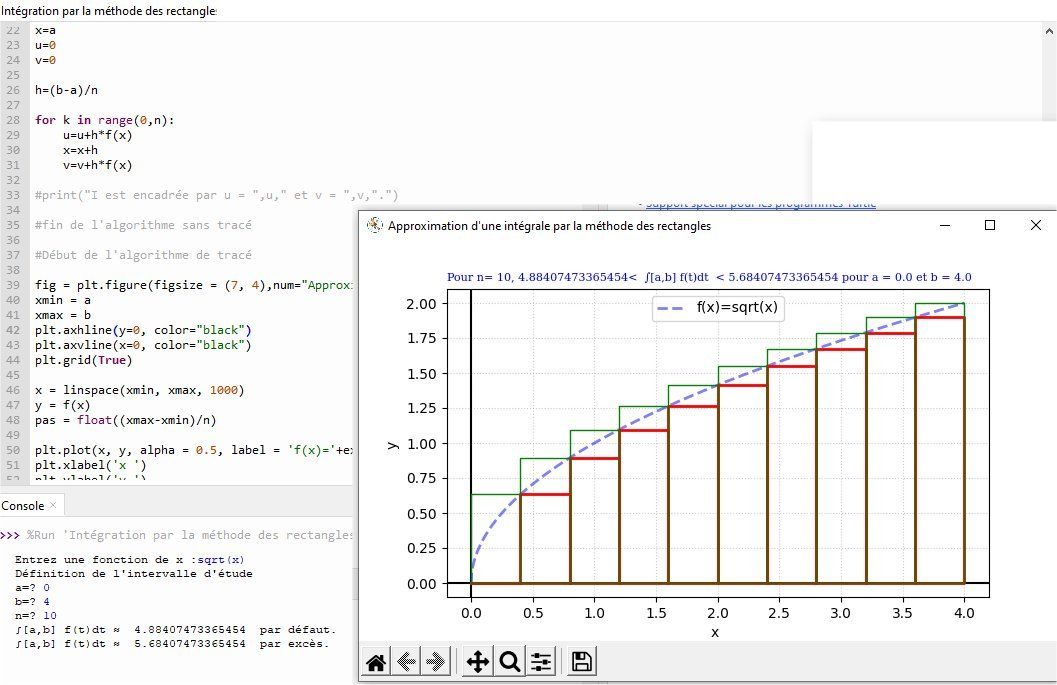The image size is (1057, 685).
Task: Click the matplotlib icon in figure title bar
Action: (x=375, y=226)
